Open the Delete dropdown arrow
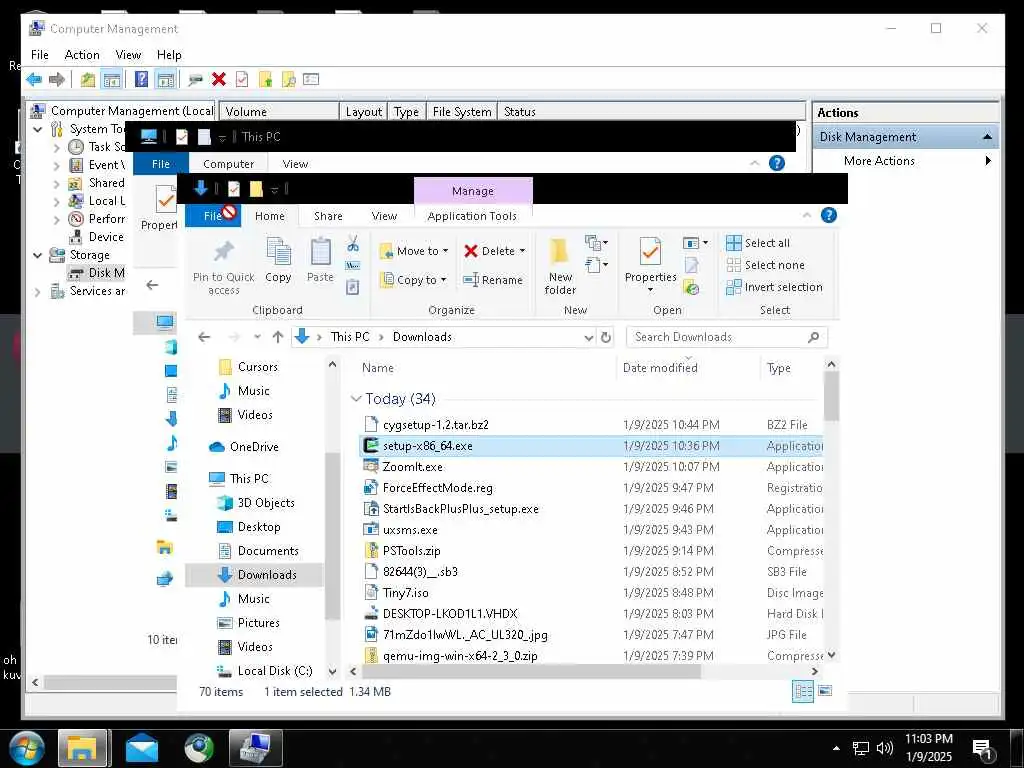This screenshot has height=768, width=1024. (x=522, y=251)
